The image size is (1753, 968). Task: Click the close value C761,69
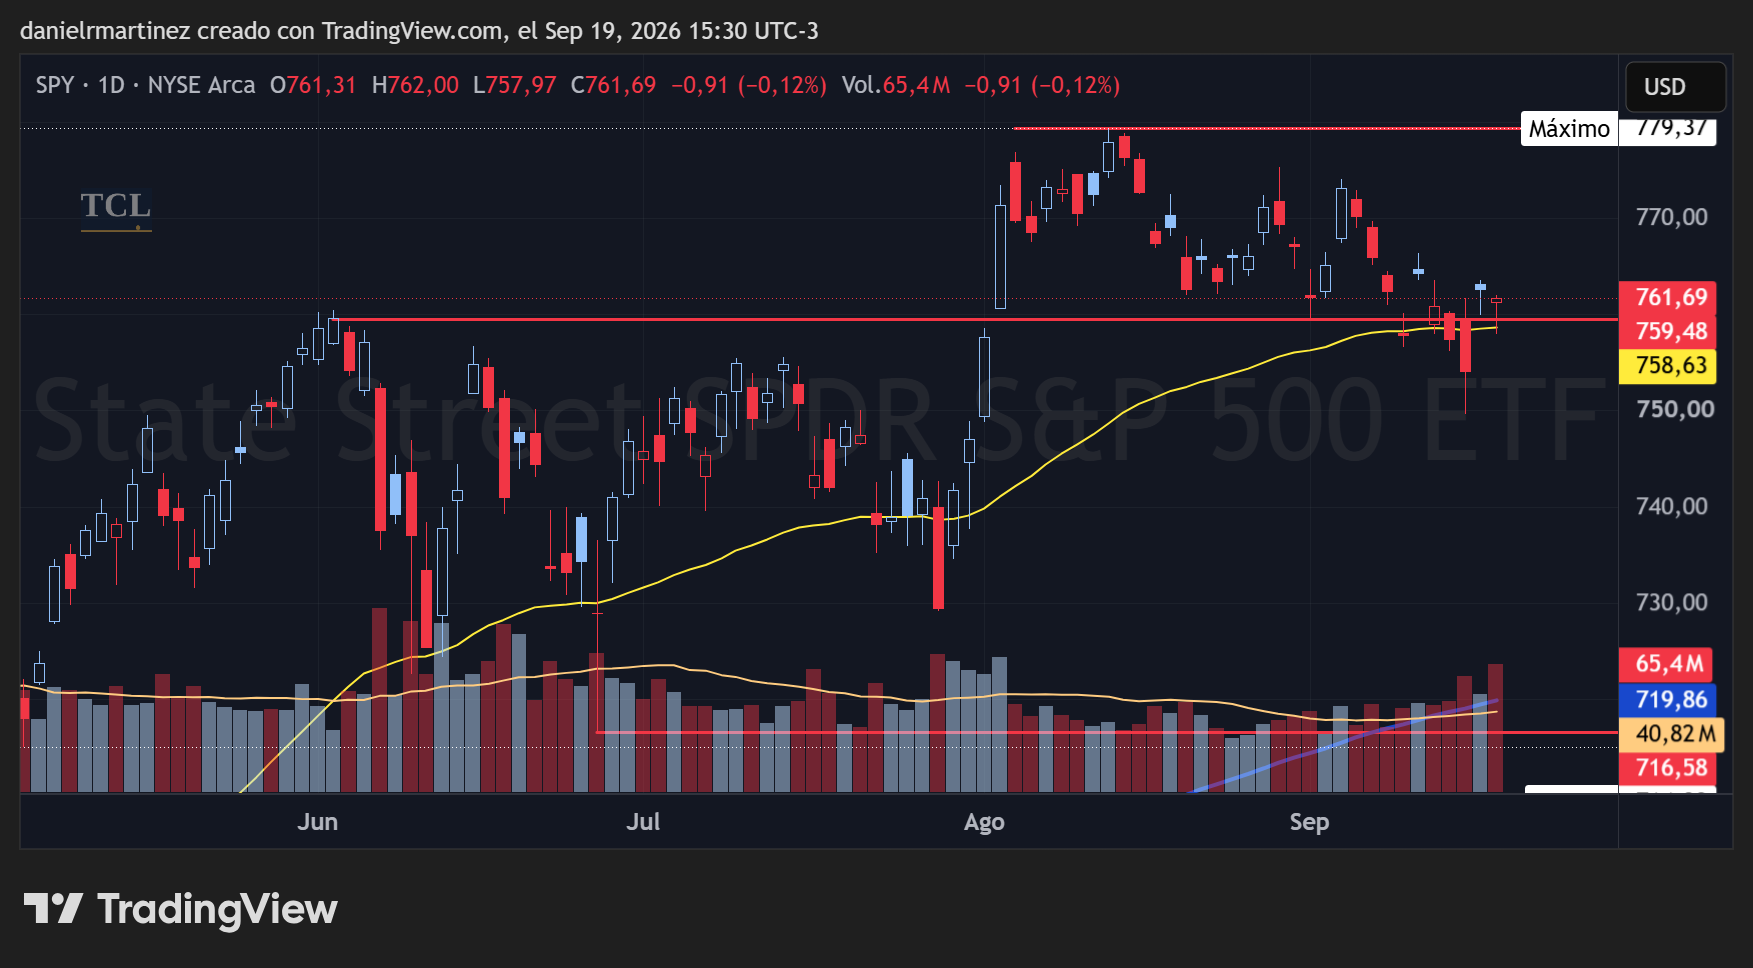pyautogui.click(x=613, y=85)
